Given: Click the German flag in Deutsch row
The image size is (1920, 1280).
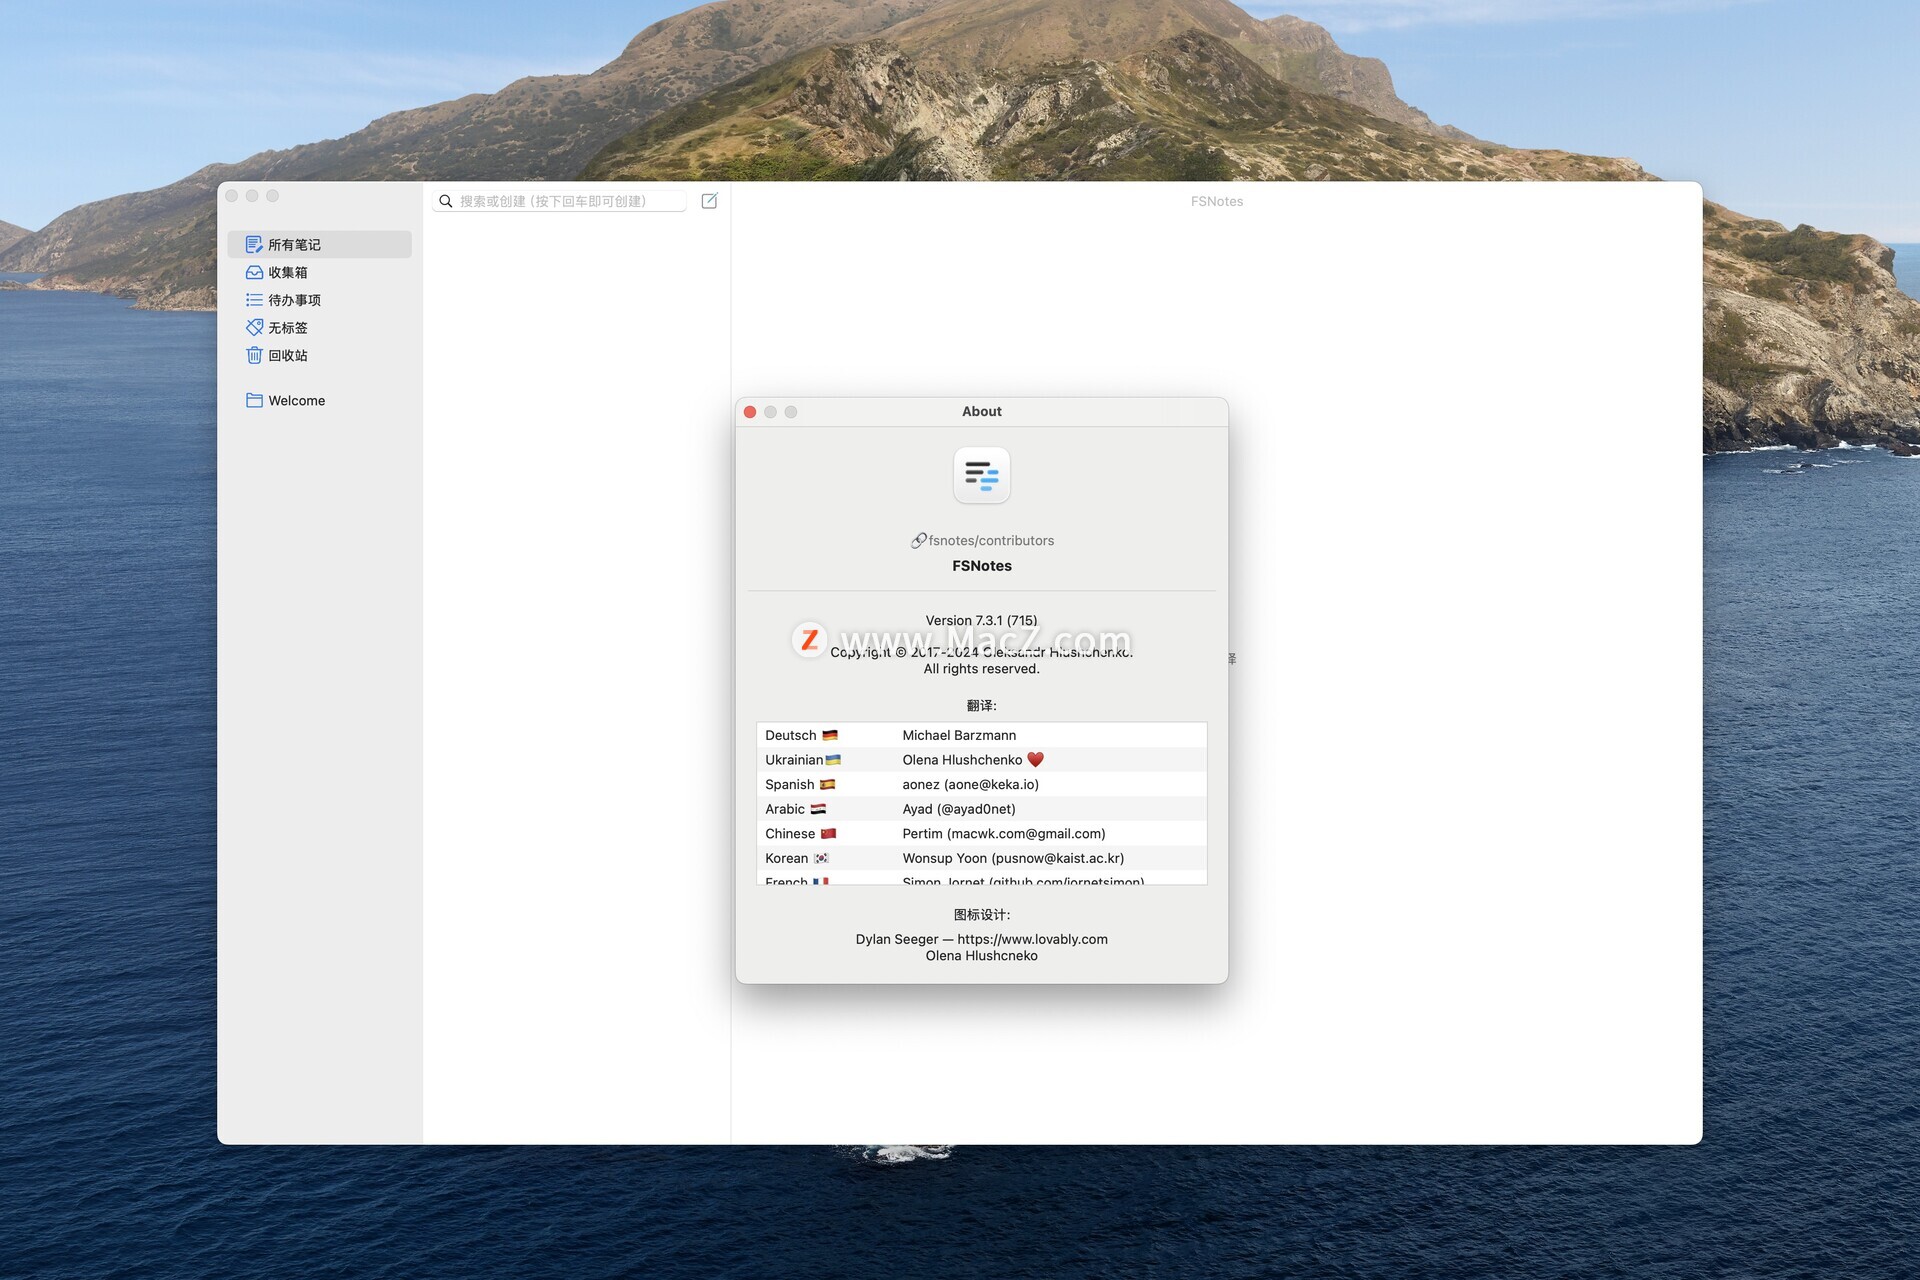Looking at the screenshot, I should coord(830,736).
